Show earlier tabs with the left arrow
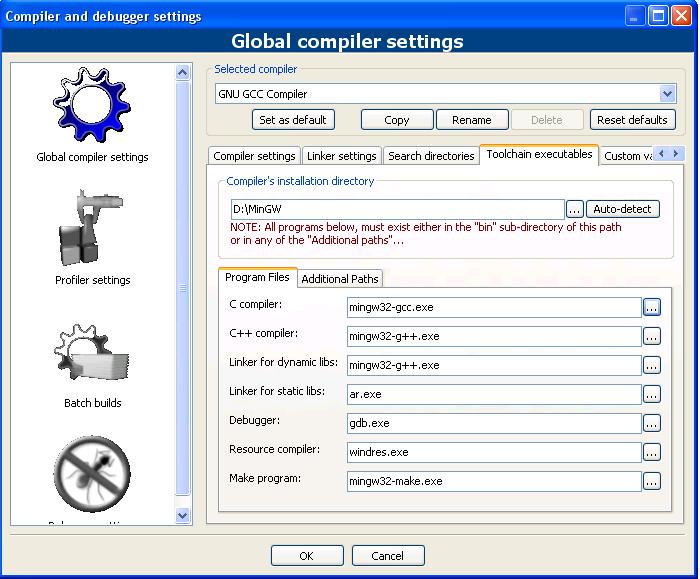Image resolution: width=700 pixels, height=579 pixels. click(x=662, y=154)
